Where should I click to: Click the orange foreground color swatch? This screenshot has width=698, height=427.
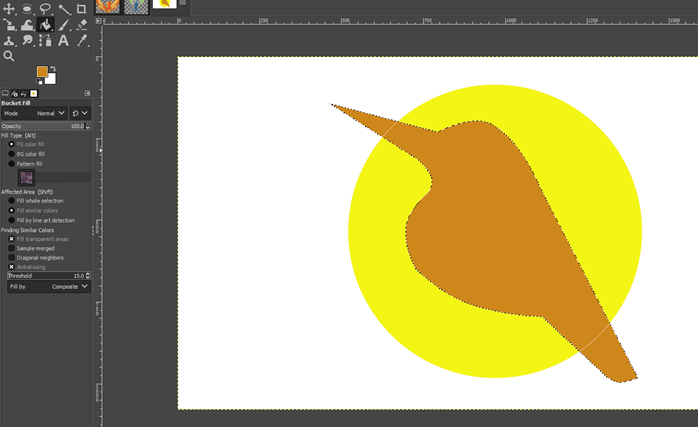[42, 72]
